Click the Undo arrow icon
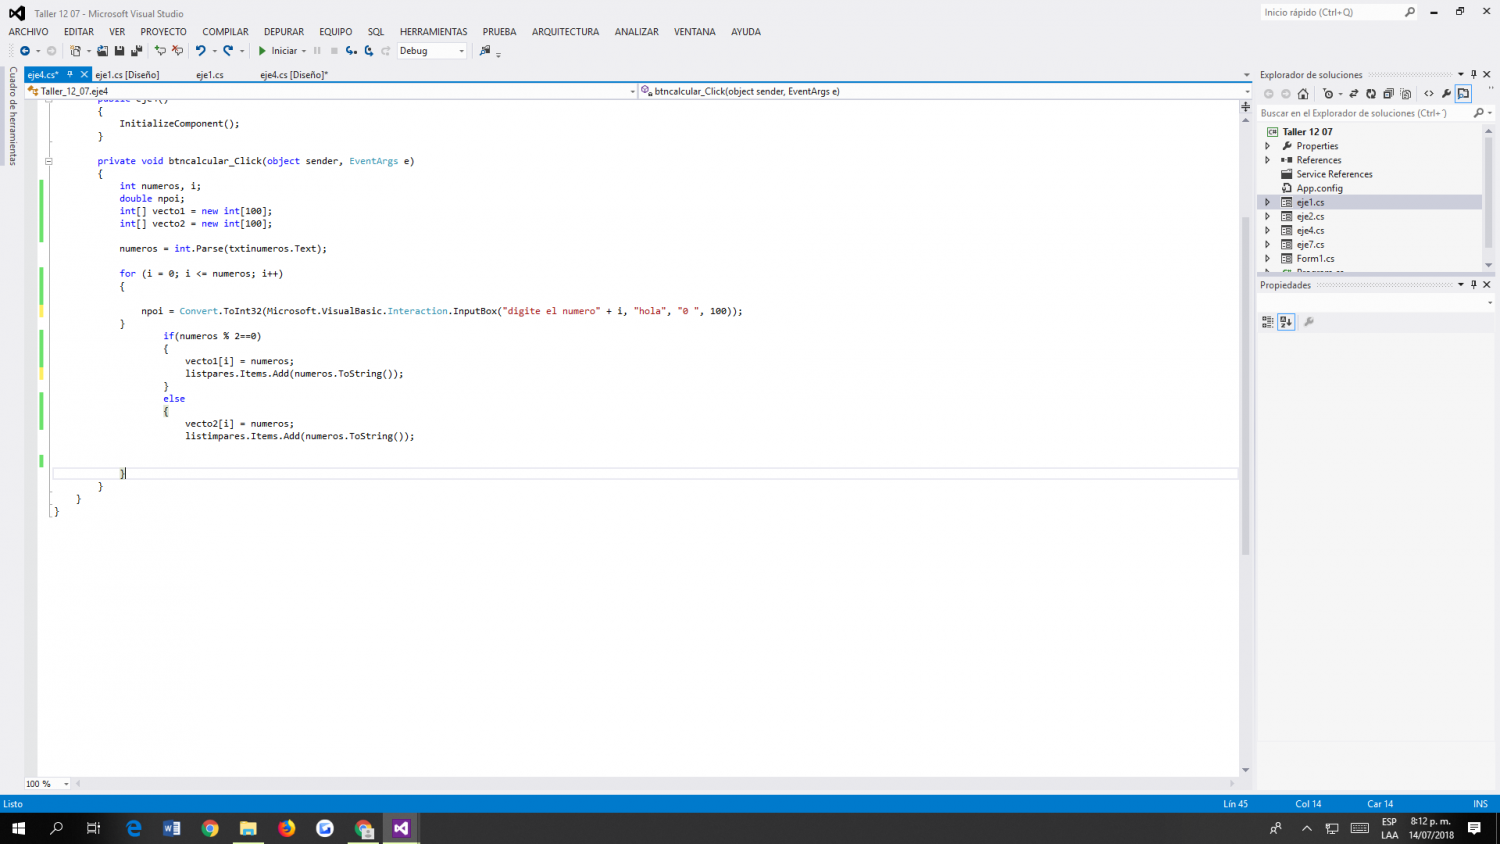Viewport: 1500px width, 844px height. click(200, 51)
